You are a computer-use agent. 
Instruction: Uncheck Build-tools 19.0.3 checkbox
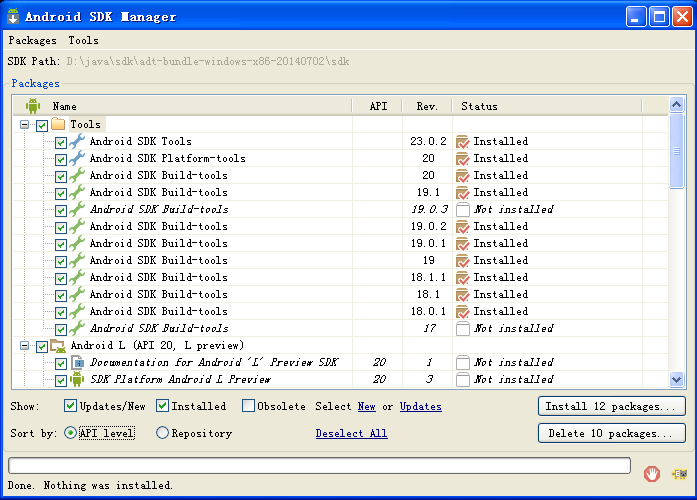click(61, 211)
